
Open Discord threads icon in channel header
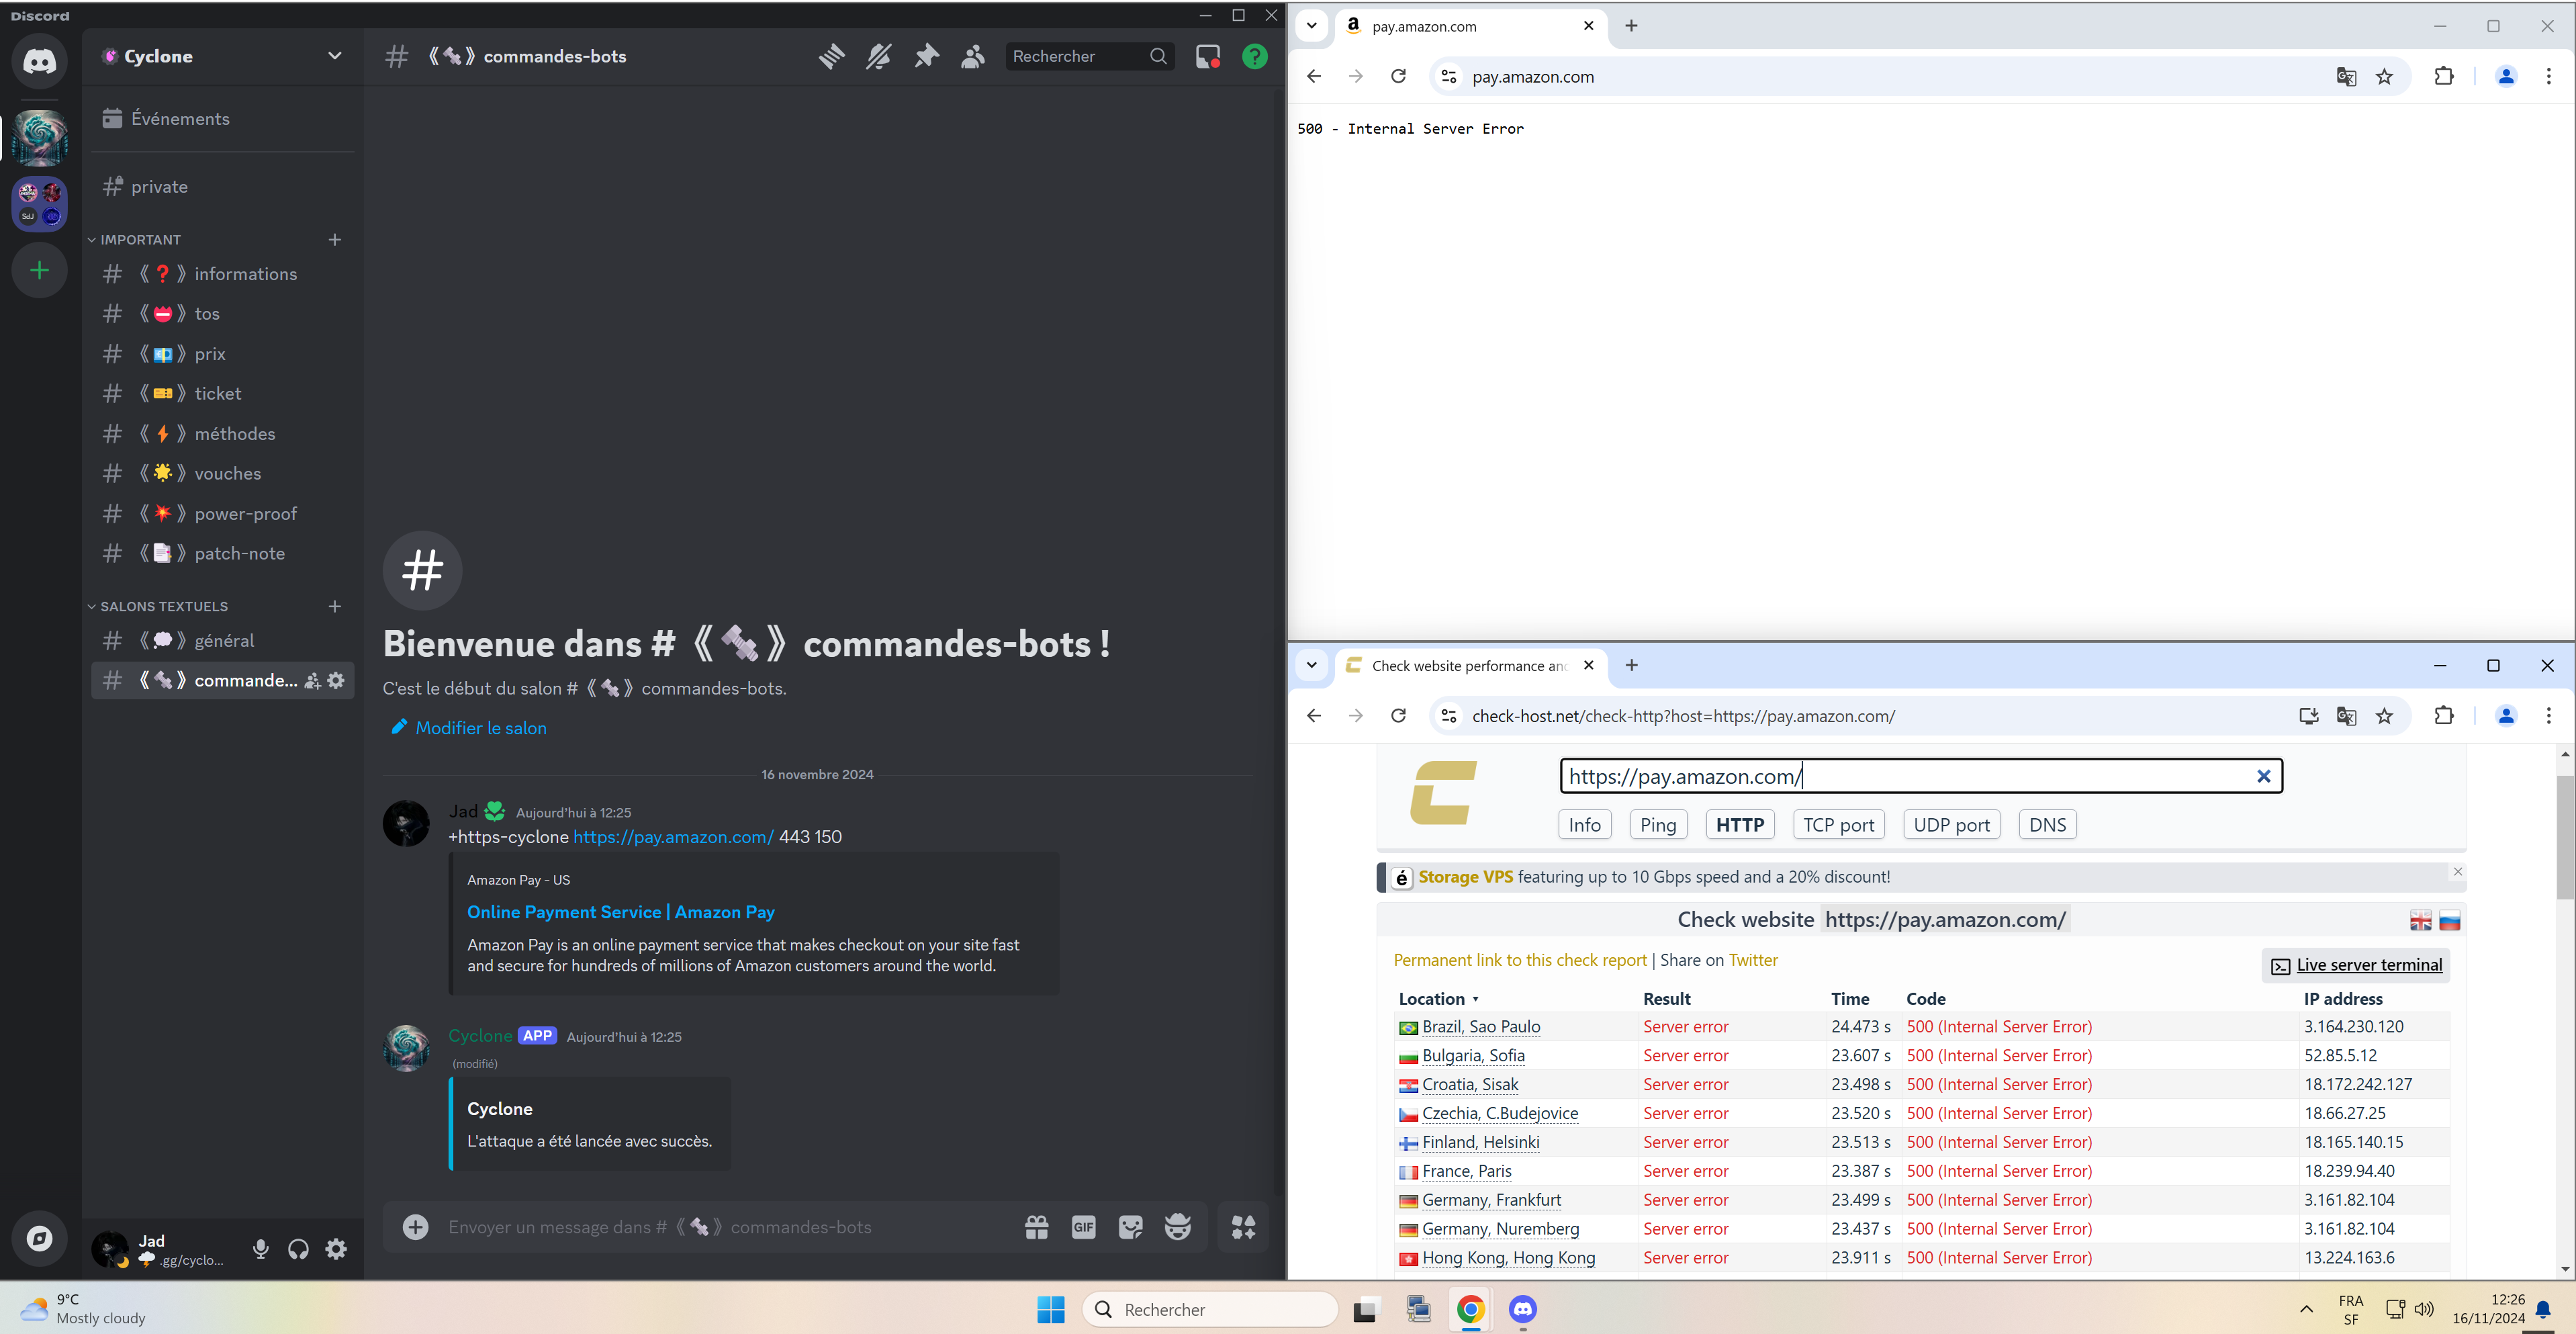831,57
